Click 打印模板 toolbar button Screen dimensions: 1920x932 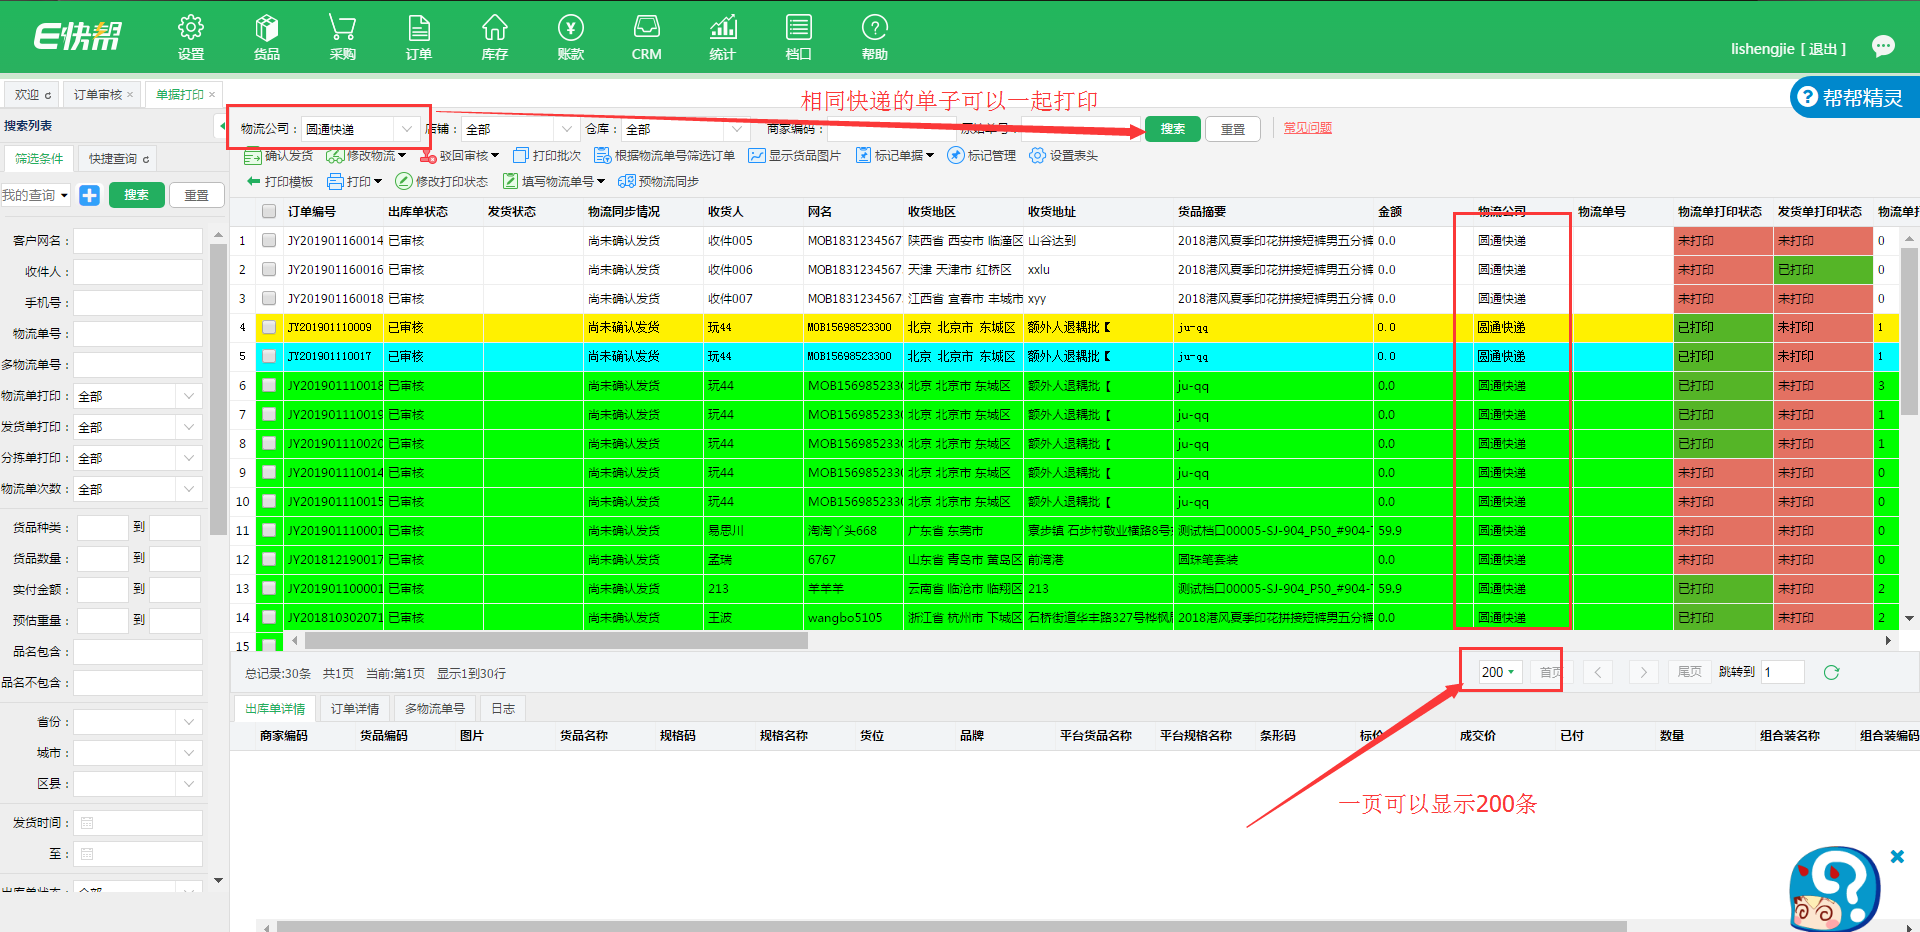pos(279,181)
